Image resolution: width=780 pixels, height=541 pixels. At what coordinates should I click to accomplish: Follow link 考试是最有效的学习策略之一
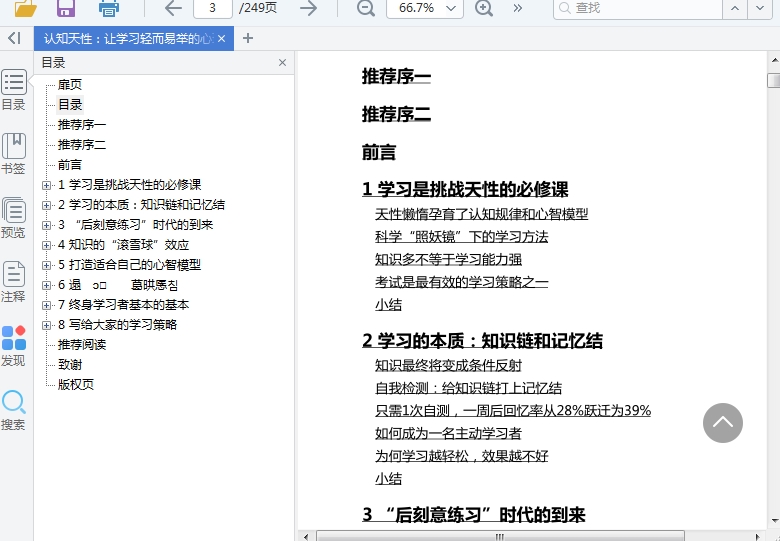[462, 282]
